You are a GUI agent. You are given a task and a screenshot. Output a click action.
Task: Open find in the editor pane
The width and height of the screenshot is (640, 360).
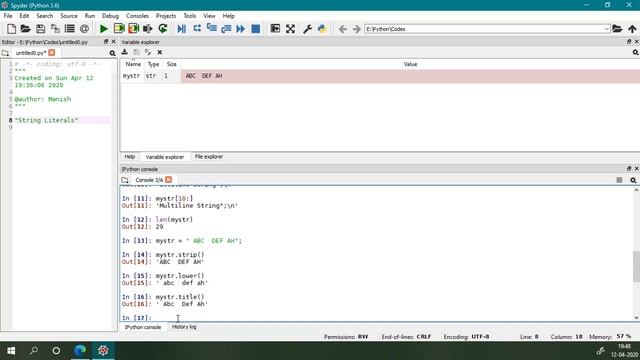point(112,53)
